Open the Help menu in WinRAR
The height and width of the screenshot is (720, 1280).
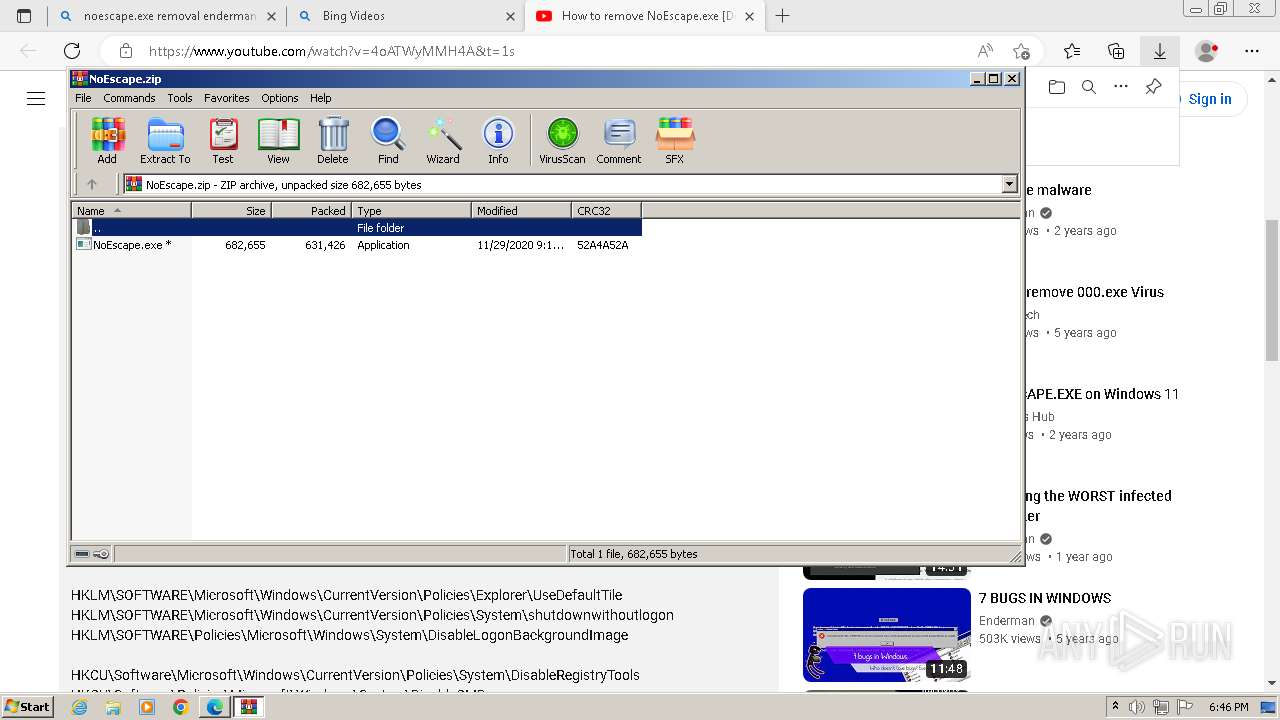click(320, 98)
